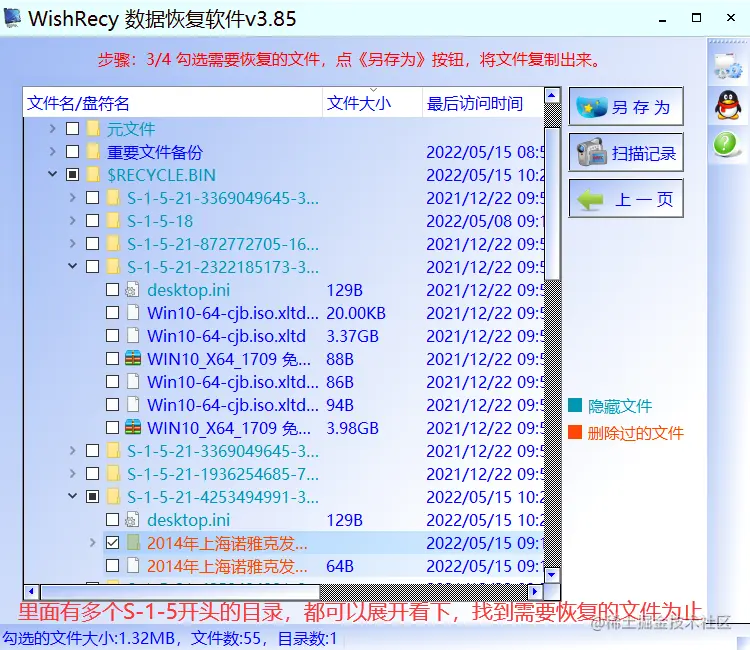The image size is (750, 650).
Task: Click the 129B desktop.ini gear icon dated 2021/12/22
Action: click(x=132, y=289)
